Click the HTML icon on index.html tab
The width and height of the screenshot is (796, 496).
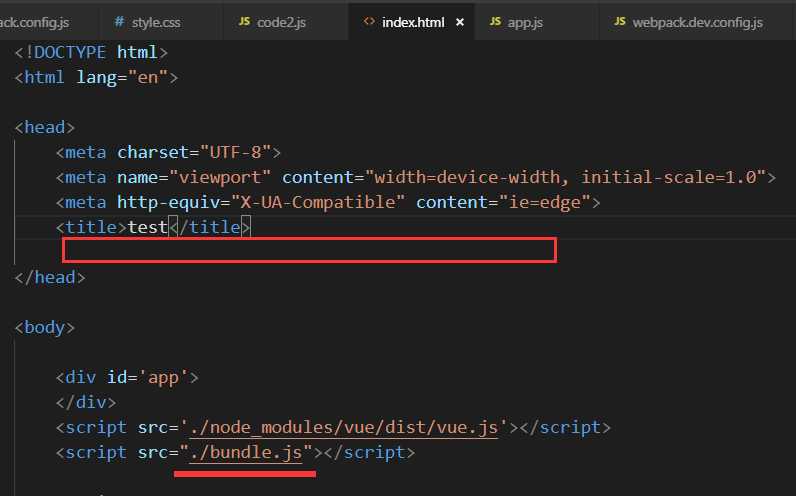(369, 21)
